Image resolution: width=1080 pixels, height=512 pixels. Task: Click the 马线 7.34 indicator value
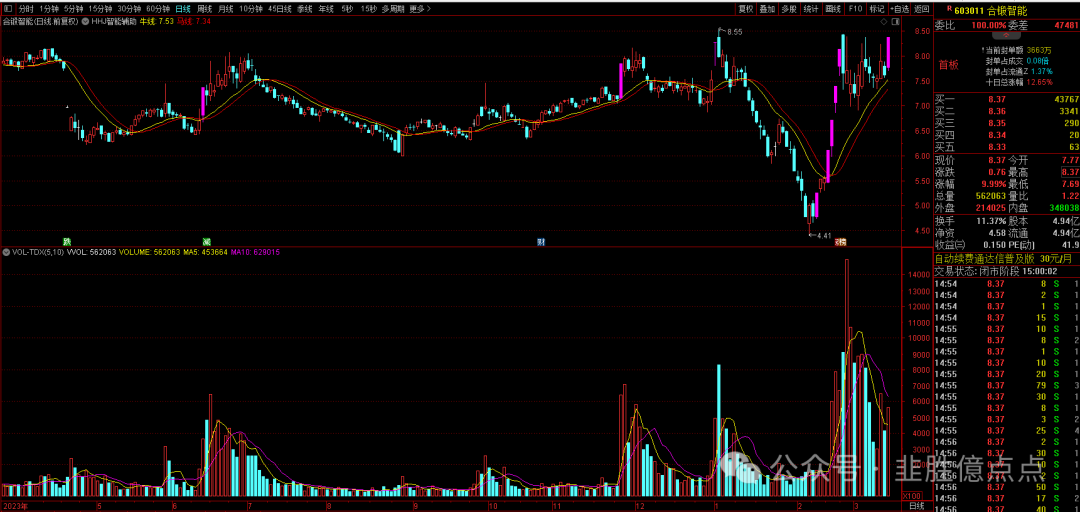point(194,22)
